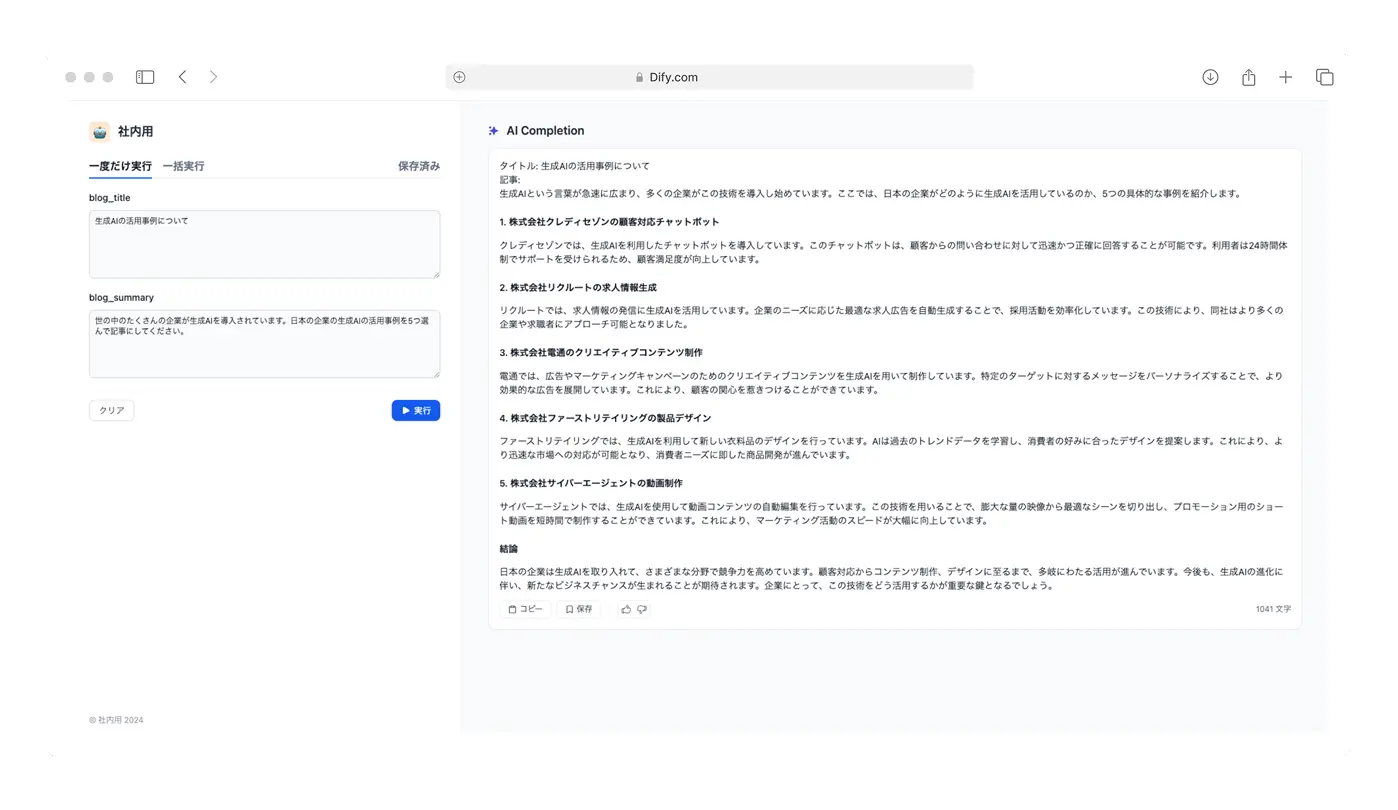This screenshot has width=1398, height=810.
Task: Copy the generated article with コピー
Action: 525,608
